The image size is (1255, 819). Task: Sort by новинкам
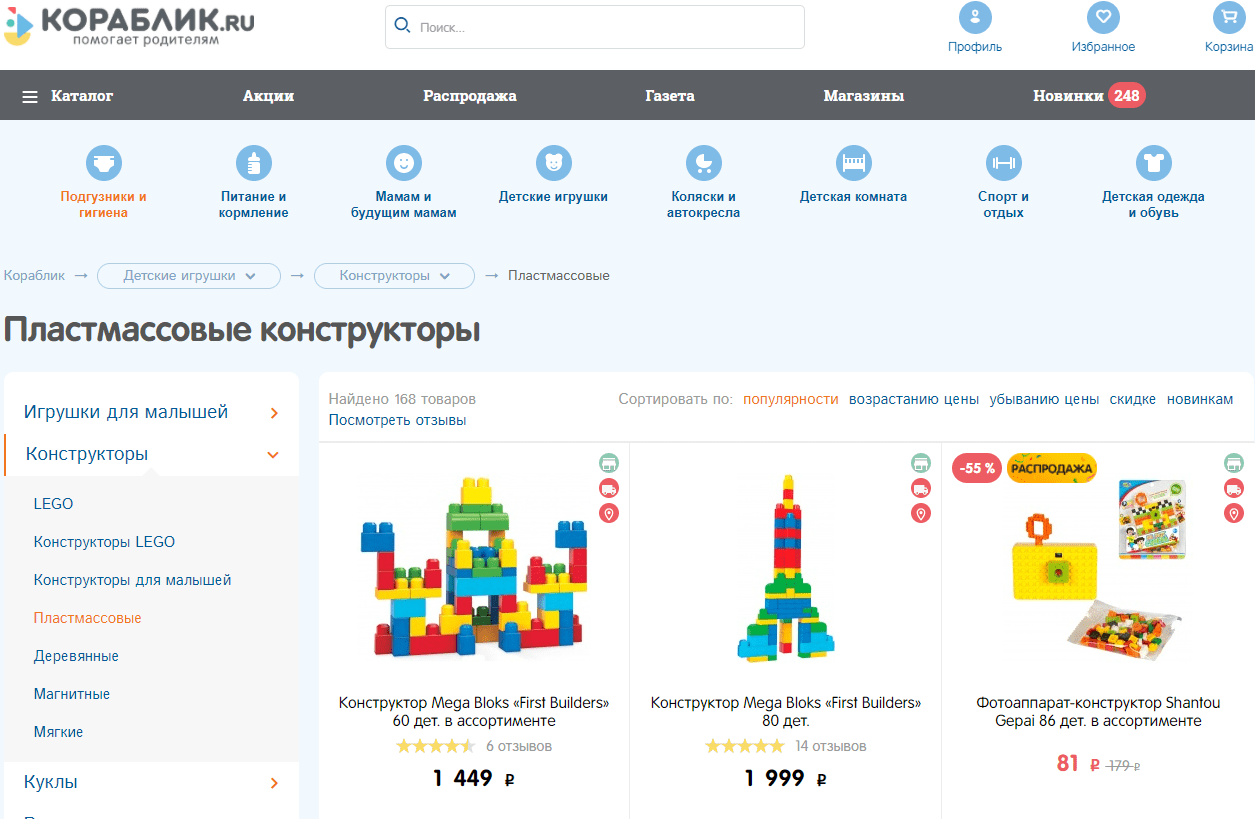[1200, 399]
